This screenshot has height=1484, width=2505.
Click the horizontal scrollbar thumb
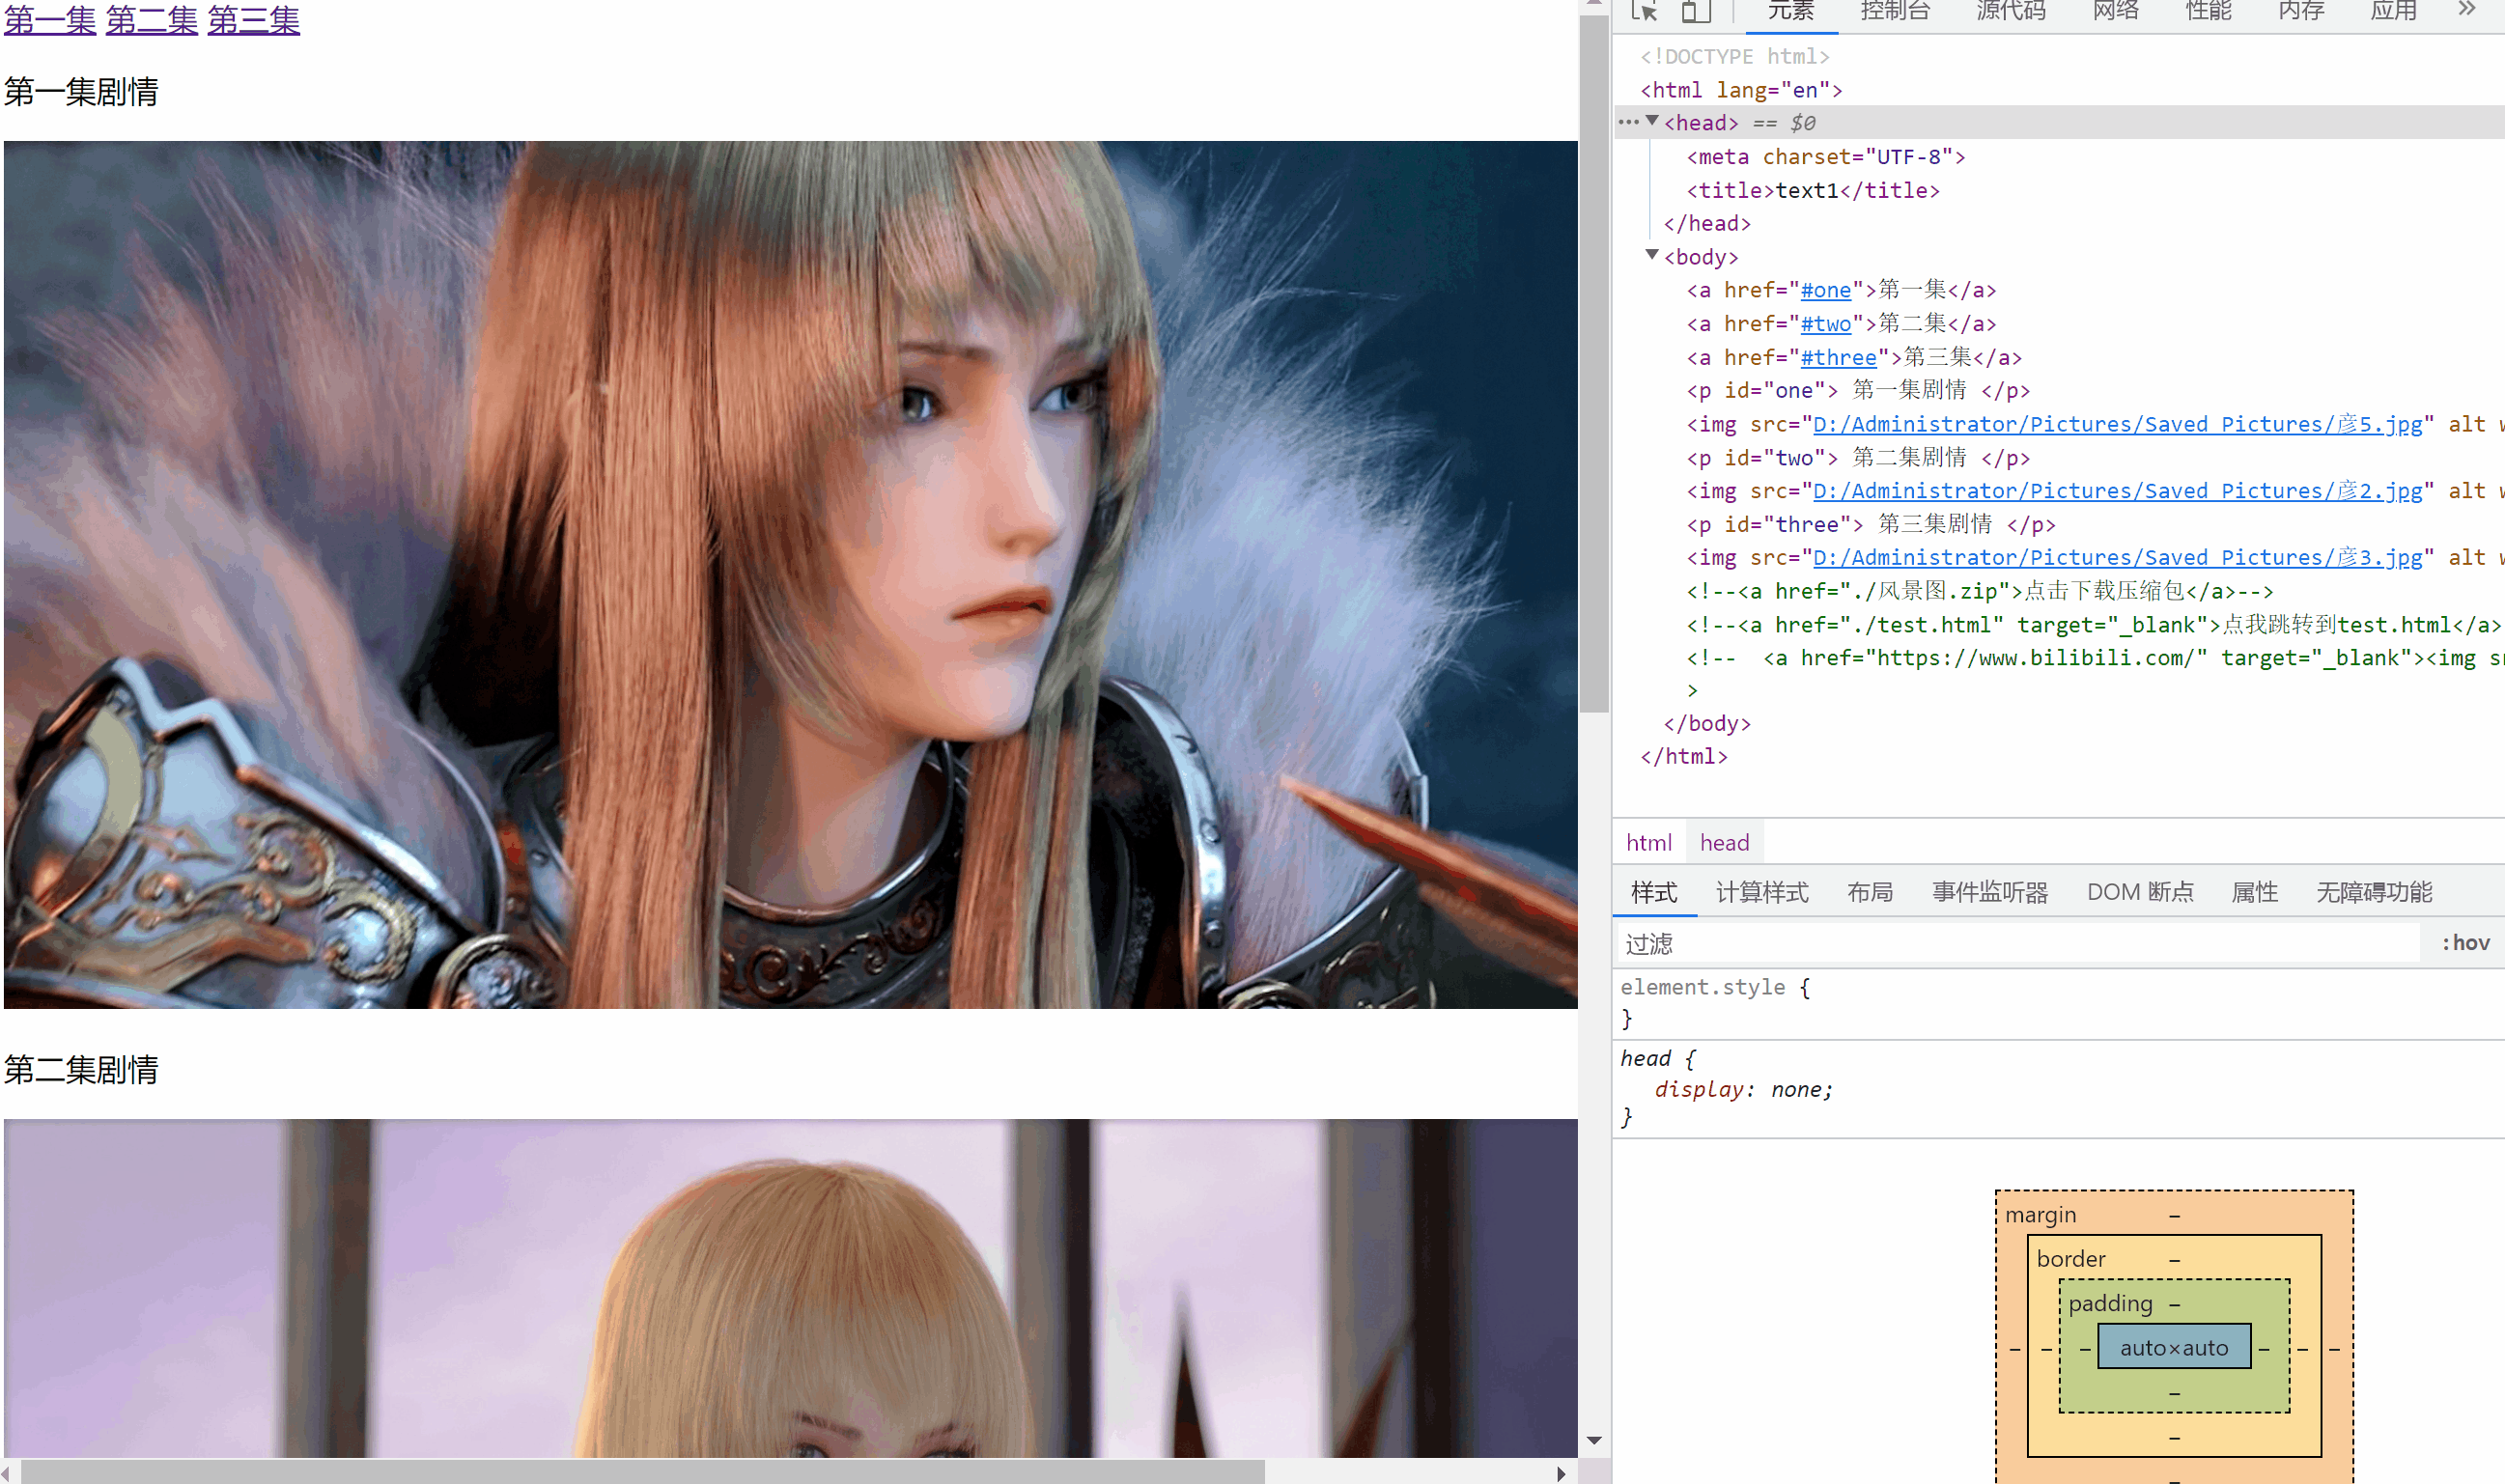coord(642,1473)
